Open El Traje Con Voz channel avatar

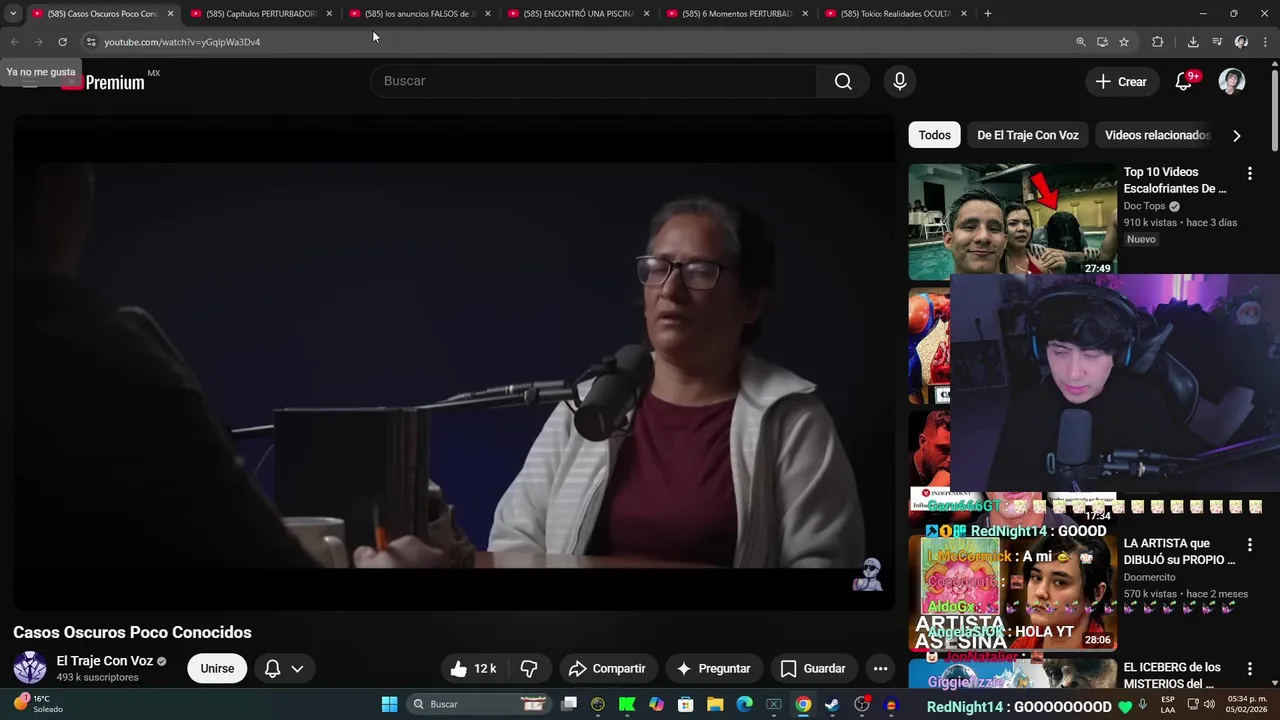coord(30,668)
